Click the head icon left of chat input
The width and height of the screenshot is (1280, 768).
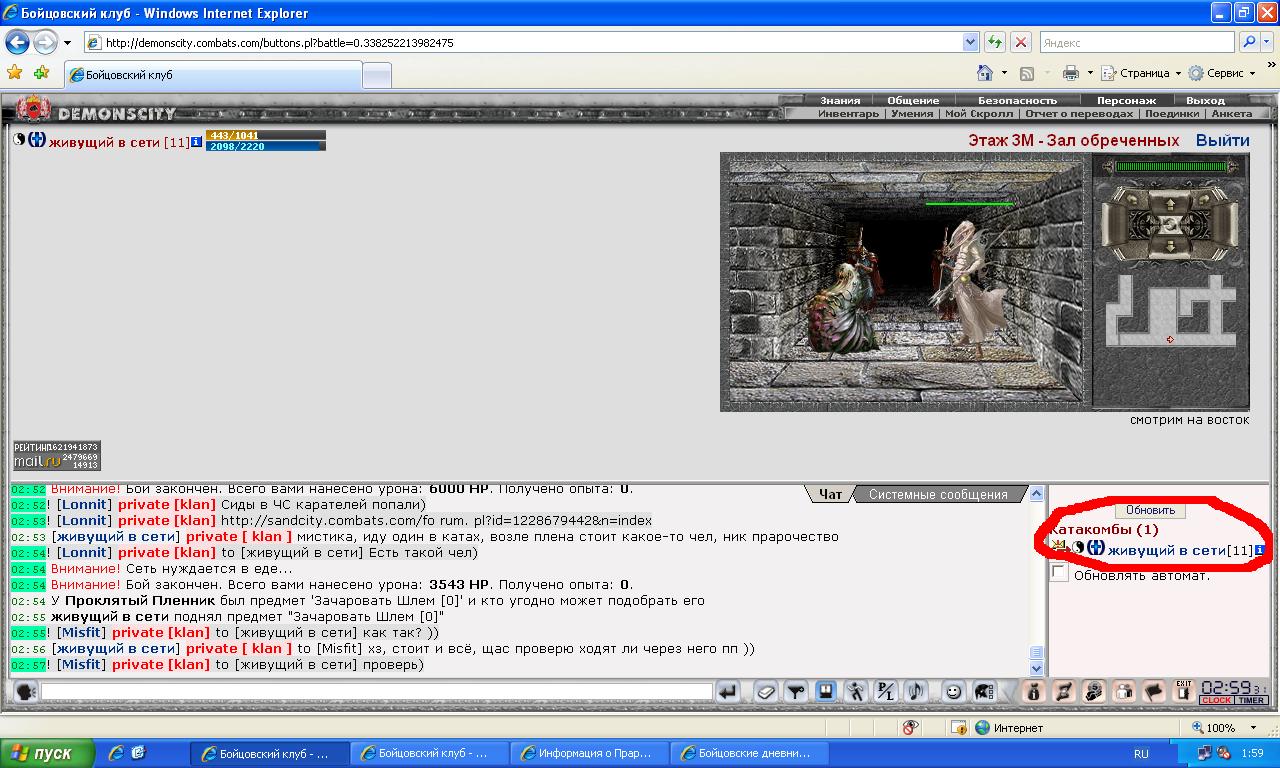[x=26, y=691]
